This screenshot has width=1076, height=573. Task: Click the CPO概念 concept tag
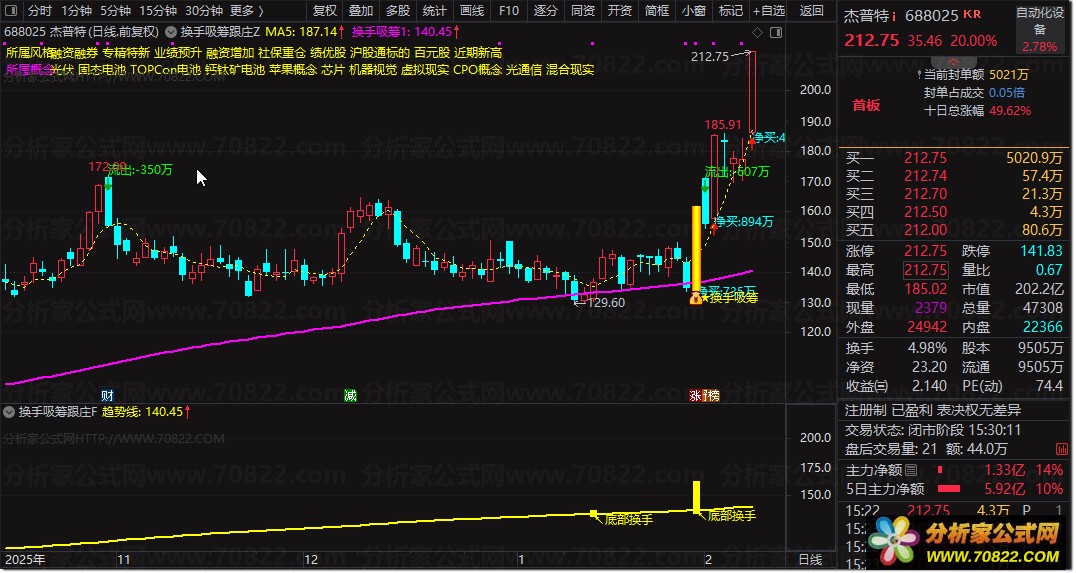coord(477,70)
